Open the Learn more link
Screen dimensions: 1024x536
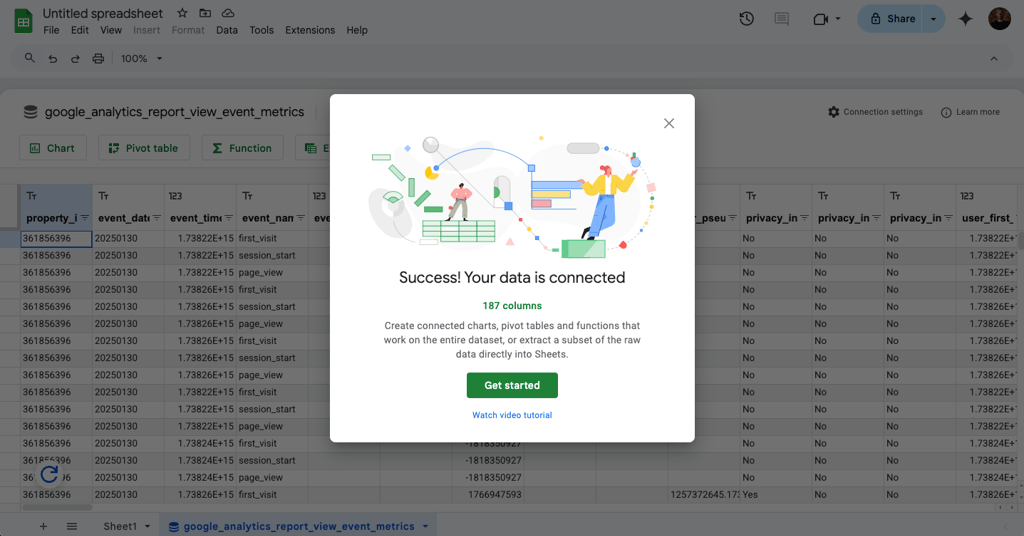click(970, 112)
